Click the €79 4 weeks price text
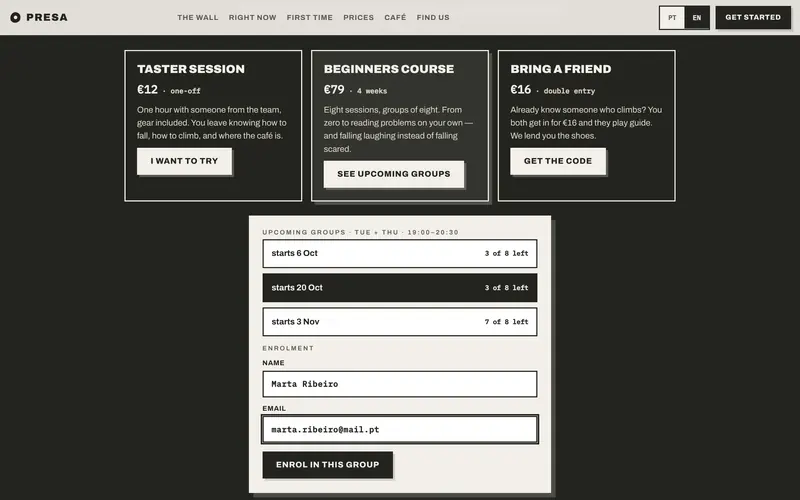Image resolution: width=800 pixels, height=500 pixels. pos(355,90)
